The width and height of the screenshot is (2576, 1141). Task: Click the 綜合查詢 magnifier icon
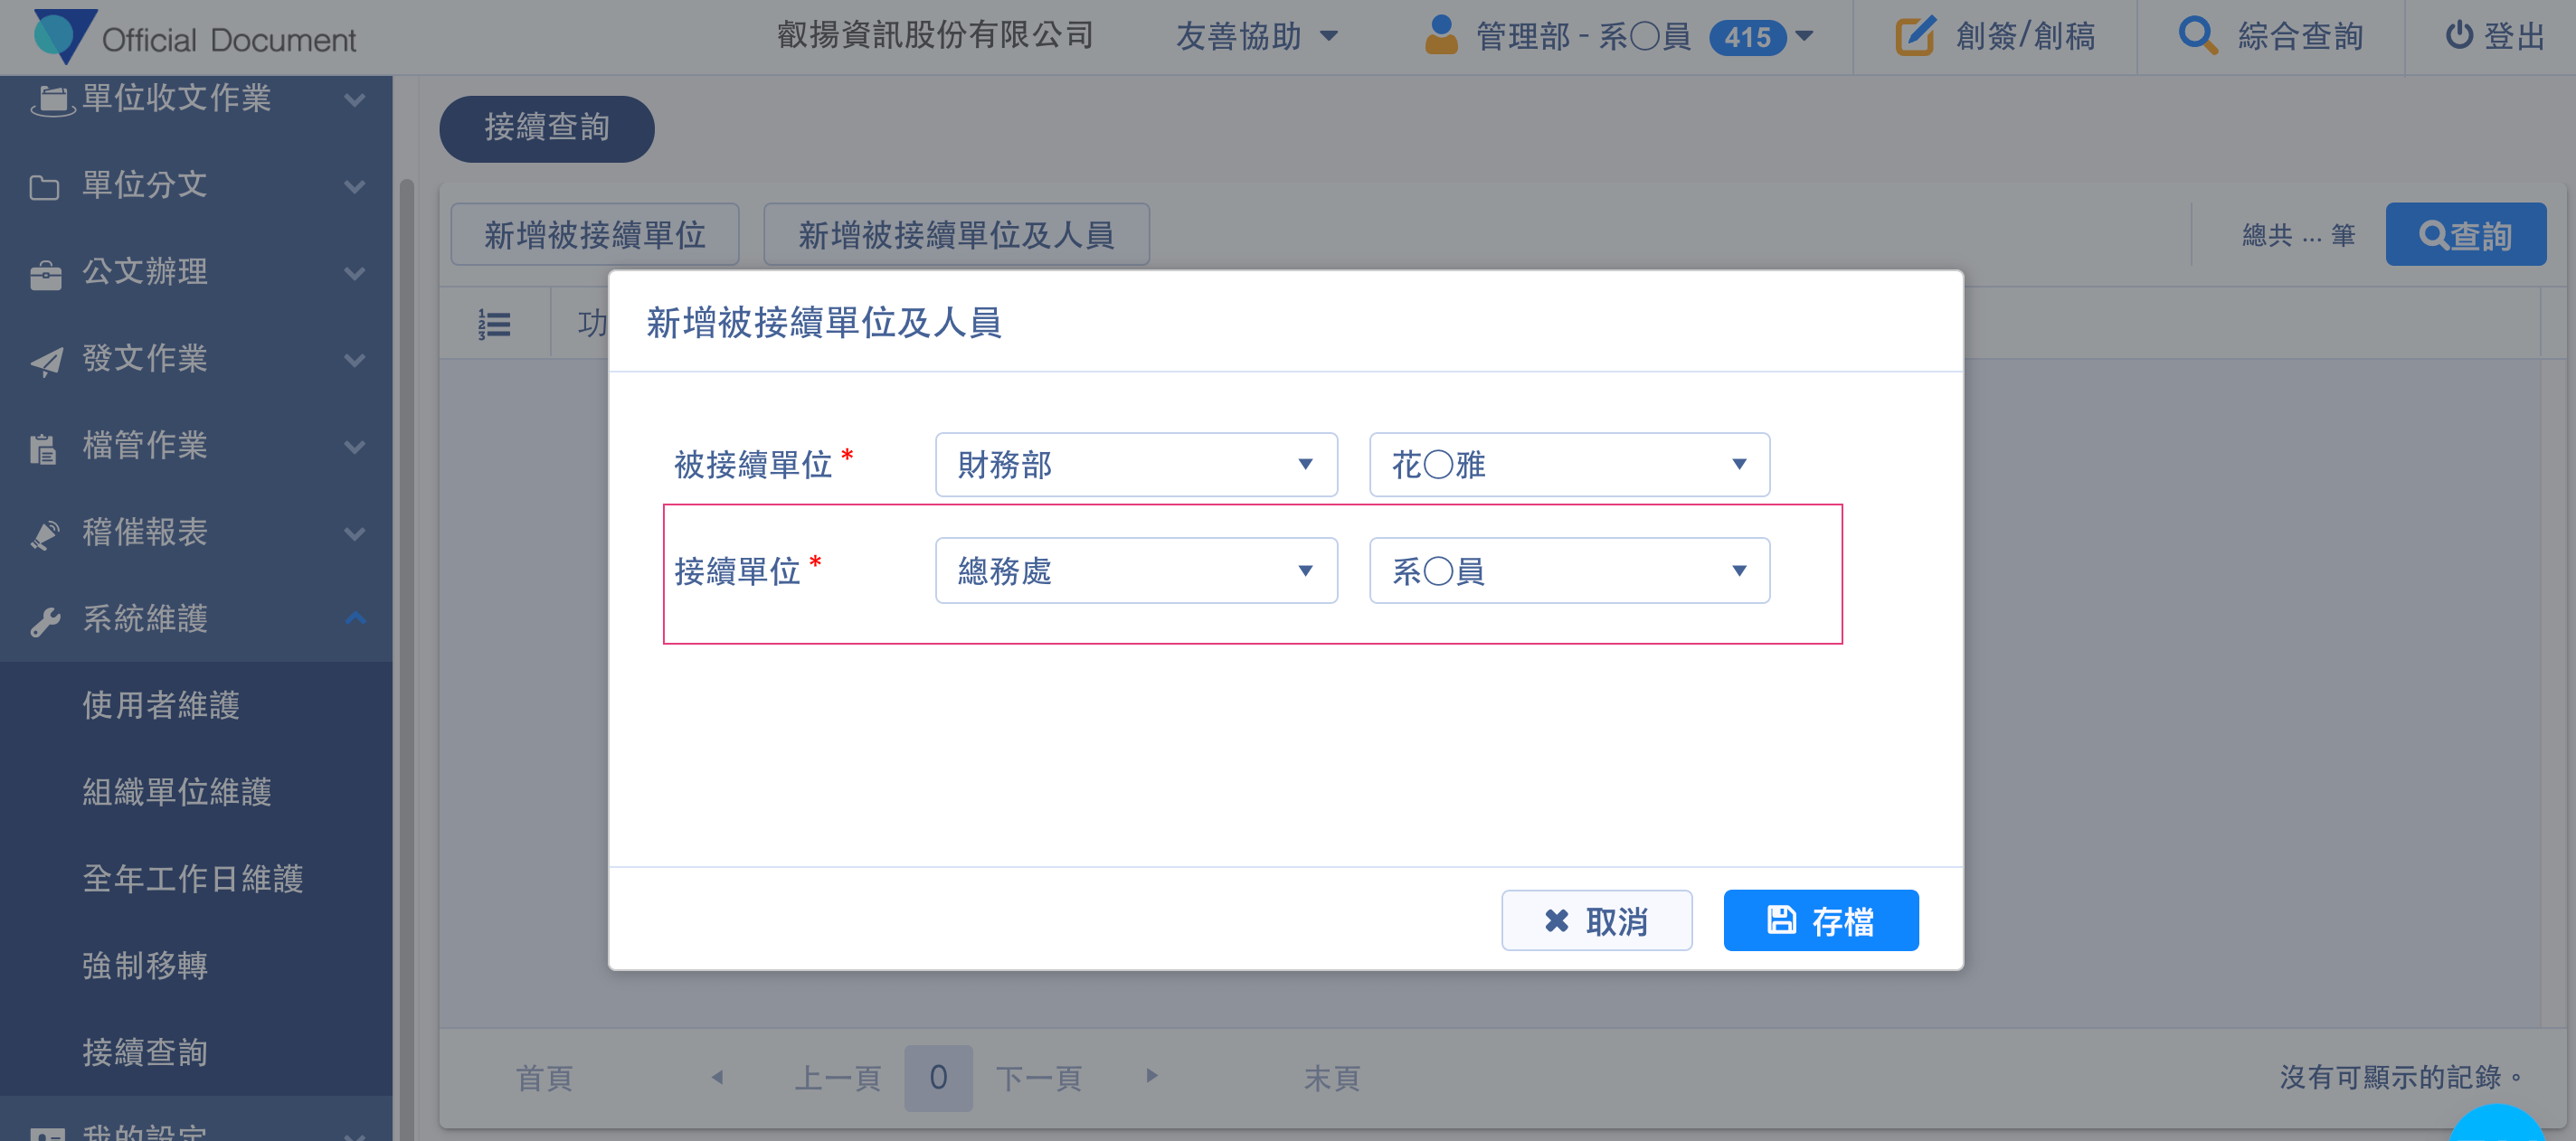[x=2196, y=36]
